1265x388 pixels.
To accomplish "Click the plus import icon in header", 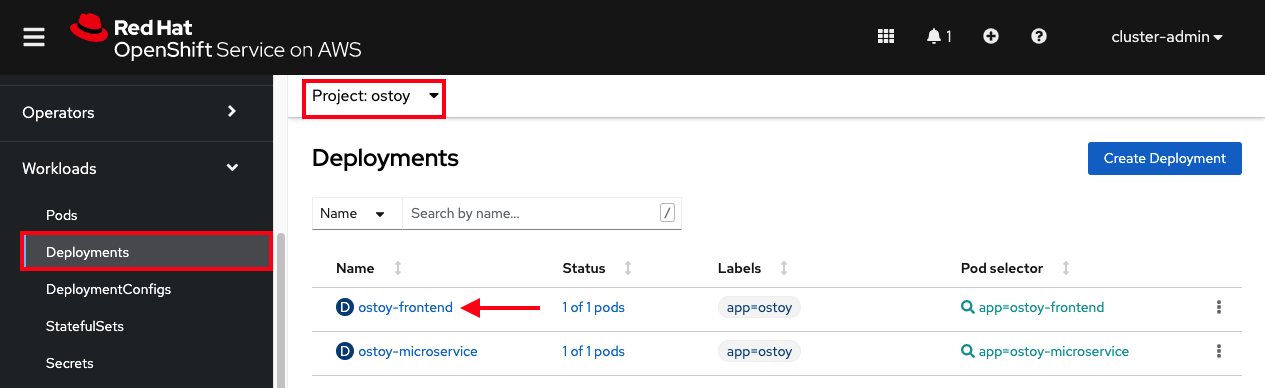I will pyautogui.click(x=991, y=36).
